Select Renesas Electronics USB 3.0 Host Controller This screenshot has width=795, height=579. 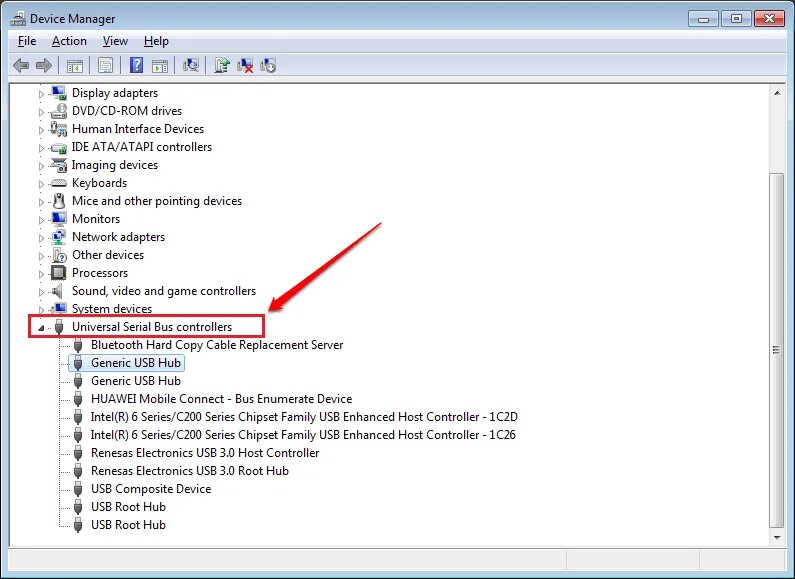(205, 453)
